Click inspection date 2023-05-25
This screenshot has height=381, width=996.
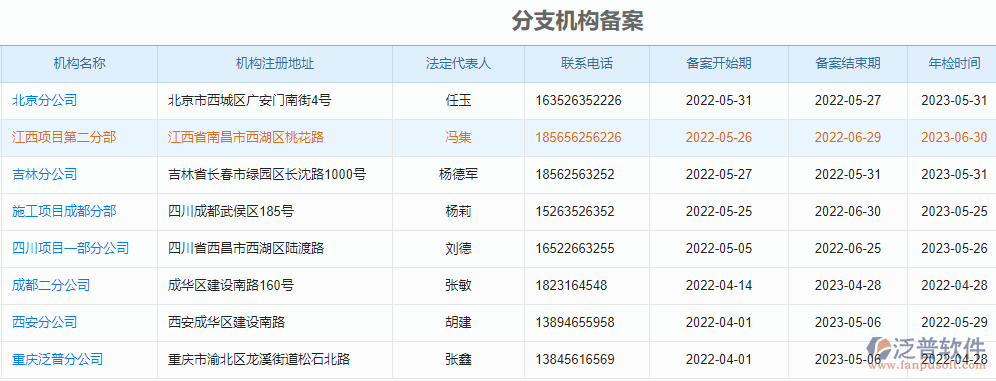pyautogui.click(x=954, y=211)
